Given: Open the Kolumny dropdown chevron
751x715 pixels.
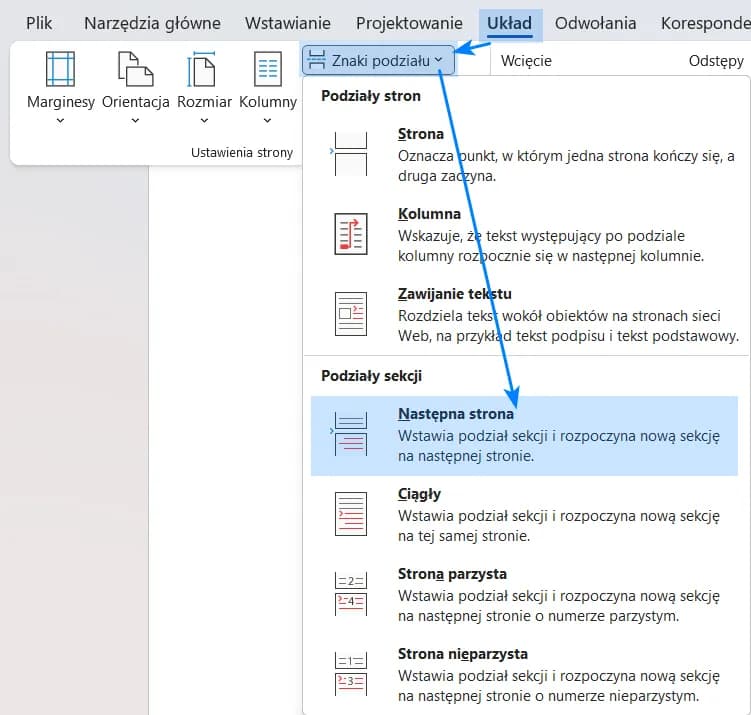Looking at the screenshot, I should (267, 121).
